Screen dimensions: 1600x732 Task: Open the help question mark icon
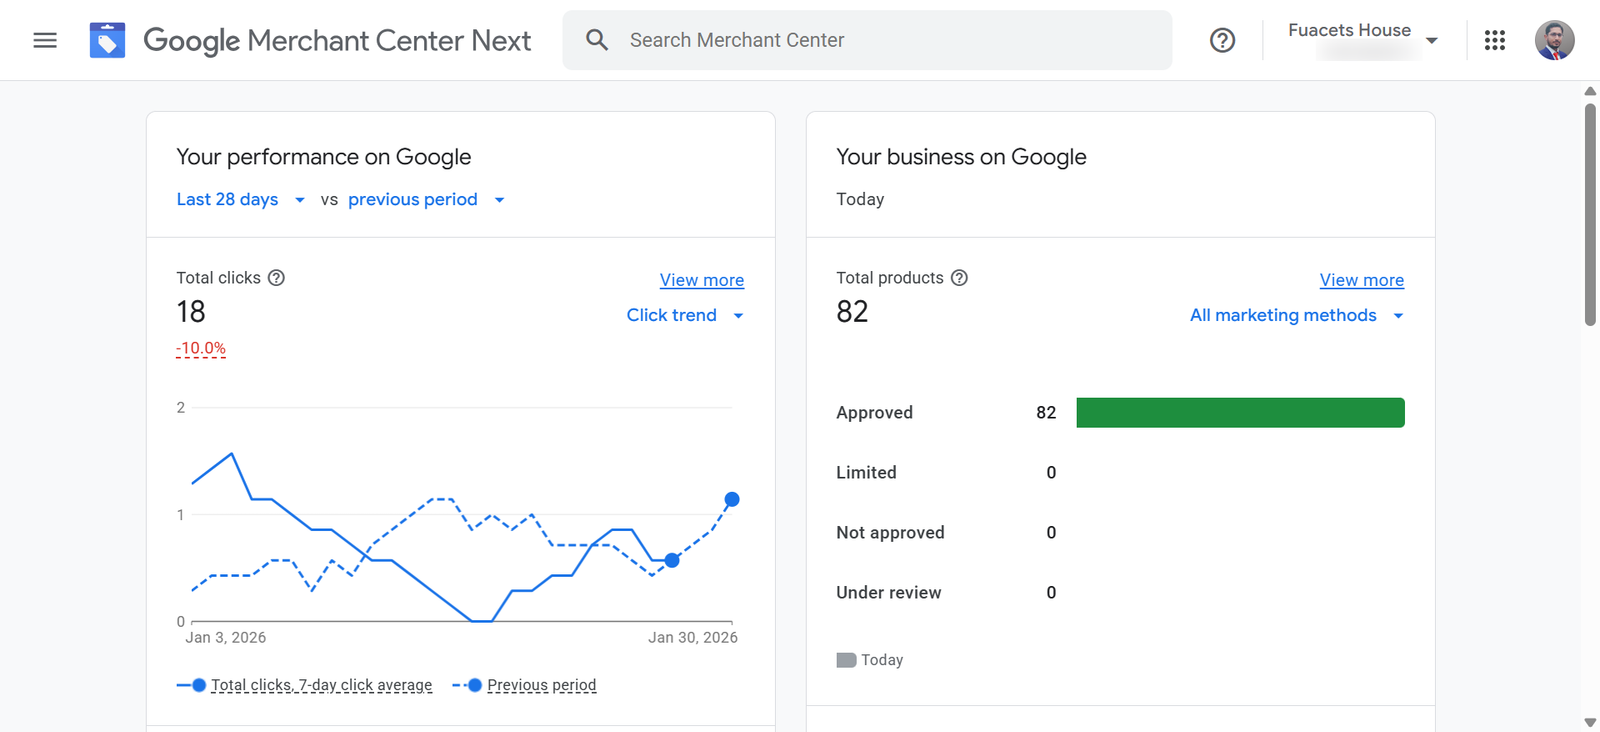click(1222, 40)
